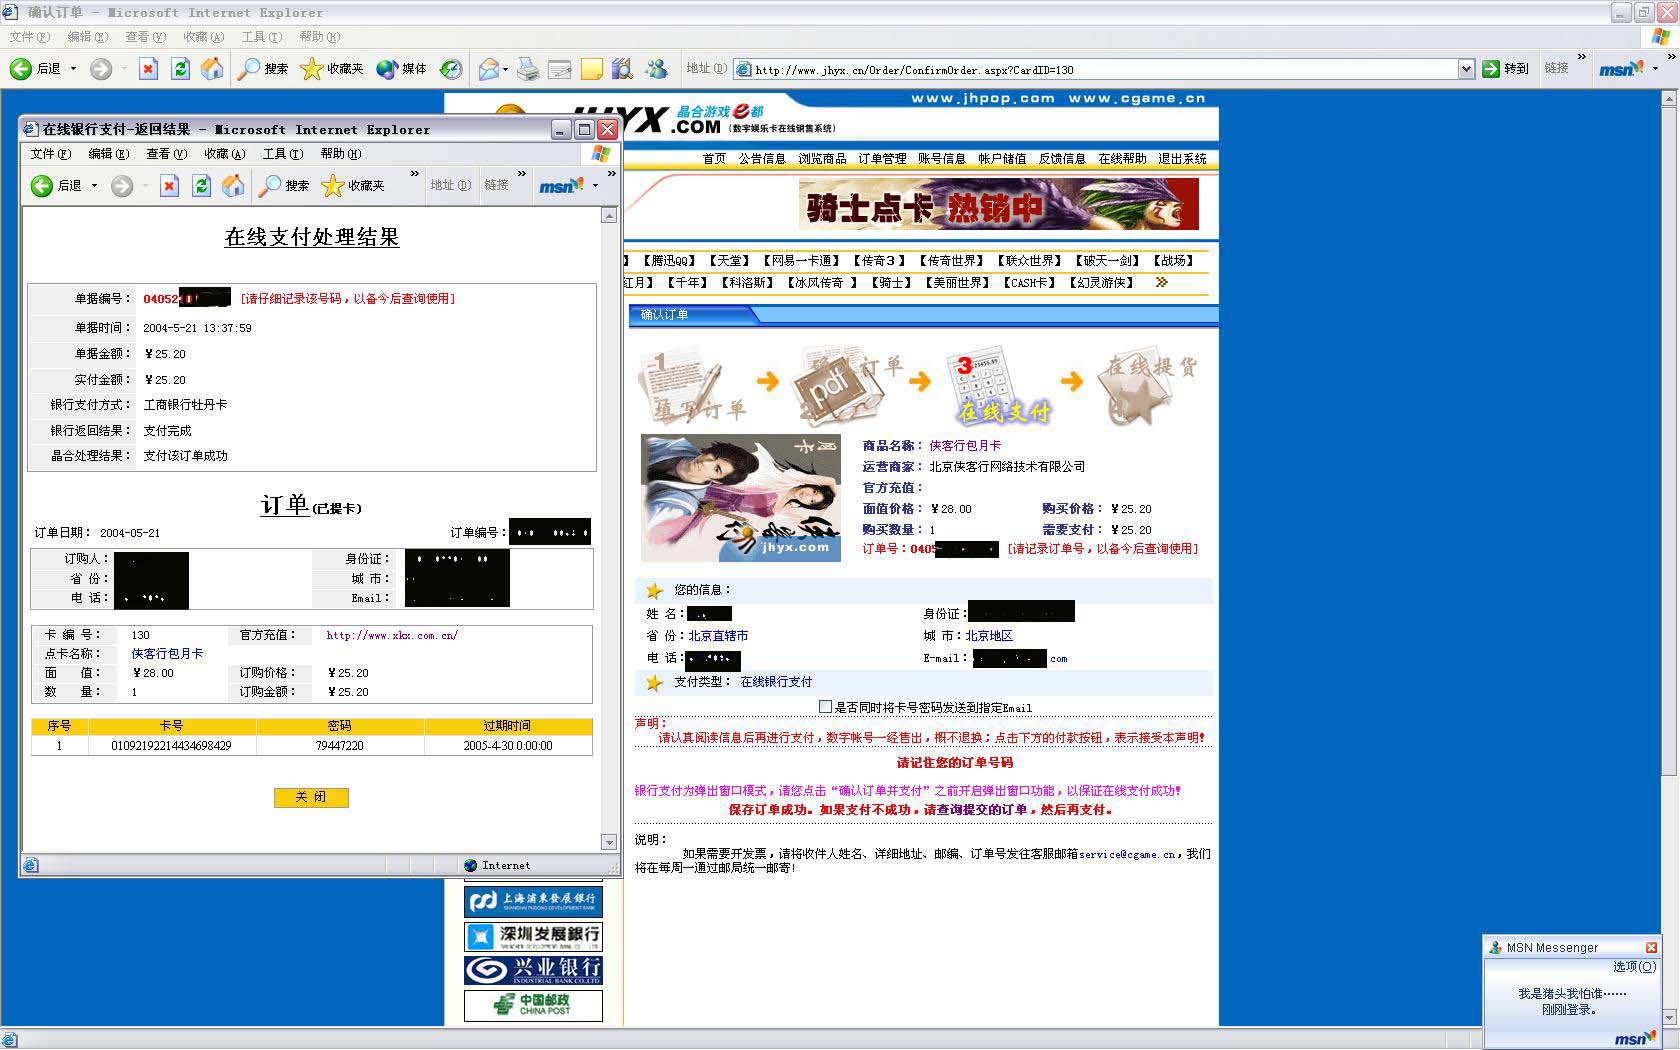
Task: Click Forward arrow in payment result popup
Action: [x=121, y=185]
